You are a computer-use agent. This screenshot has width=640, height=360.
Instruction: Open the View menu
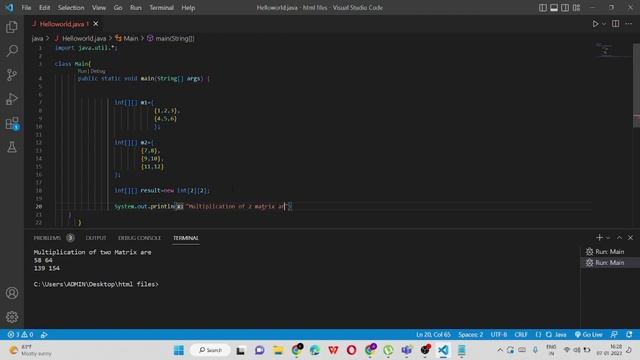(99, 7)
